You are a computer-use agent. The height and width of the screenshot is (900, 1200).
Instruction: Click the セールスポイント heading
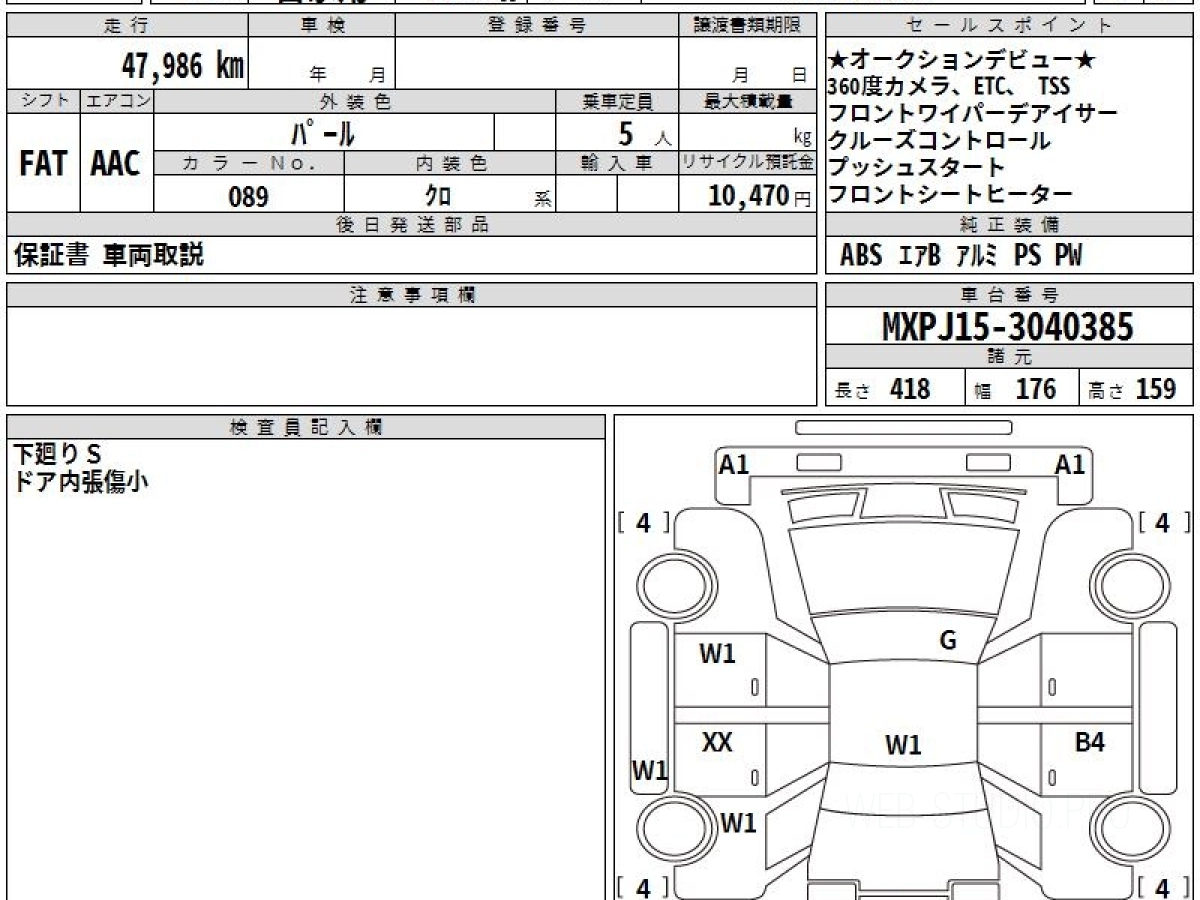tap(1010, 26)
